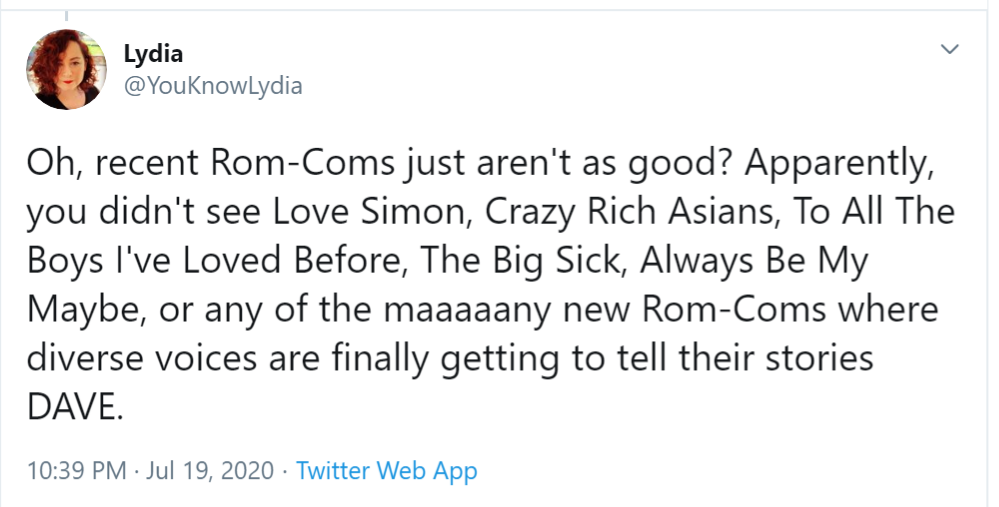This screenshot has width=999, height=507.
Task: Open the Twitter Web App source link
Action: click(387, 471)
